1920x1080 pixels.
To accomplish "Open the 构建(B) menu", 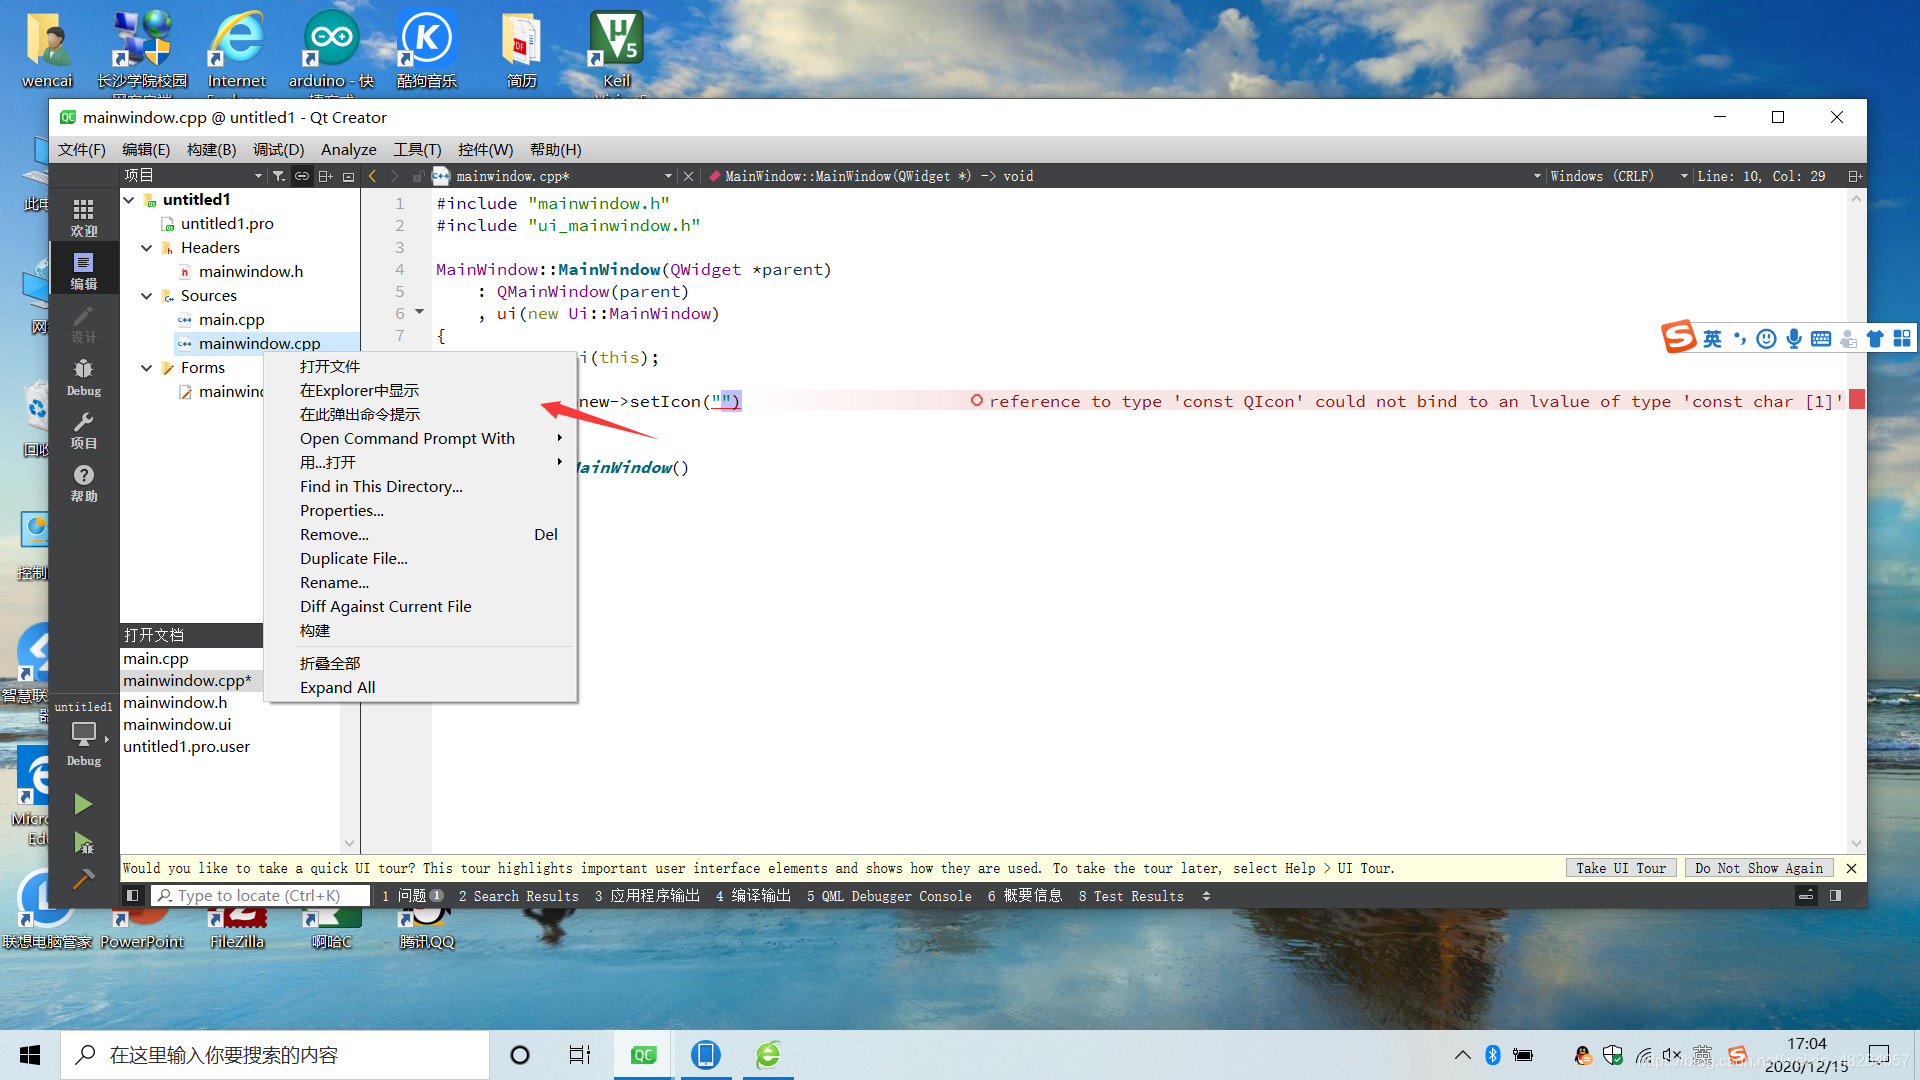I will coord(211,150).
